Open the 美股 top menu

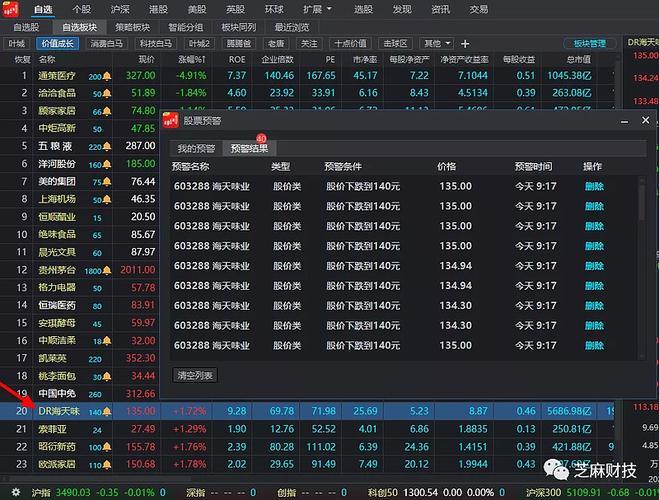(197, 9)
